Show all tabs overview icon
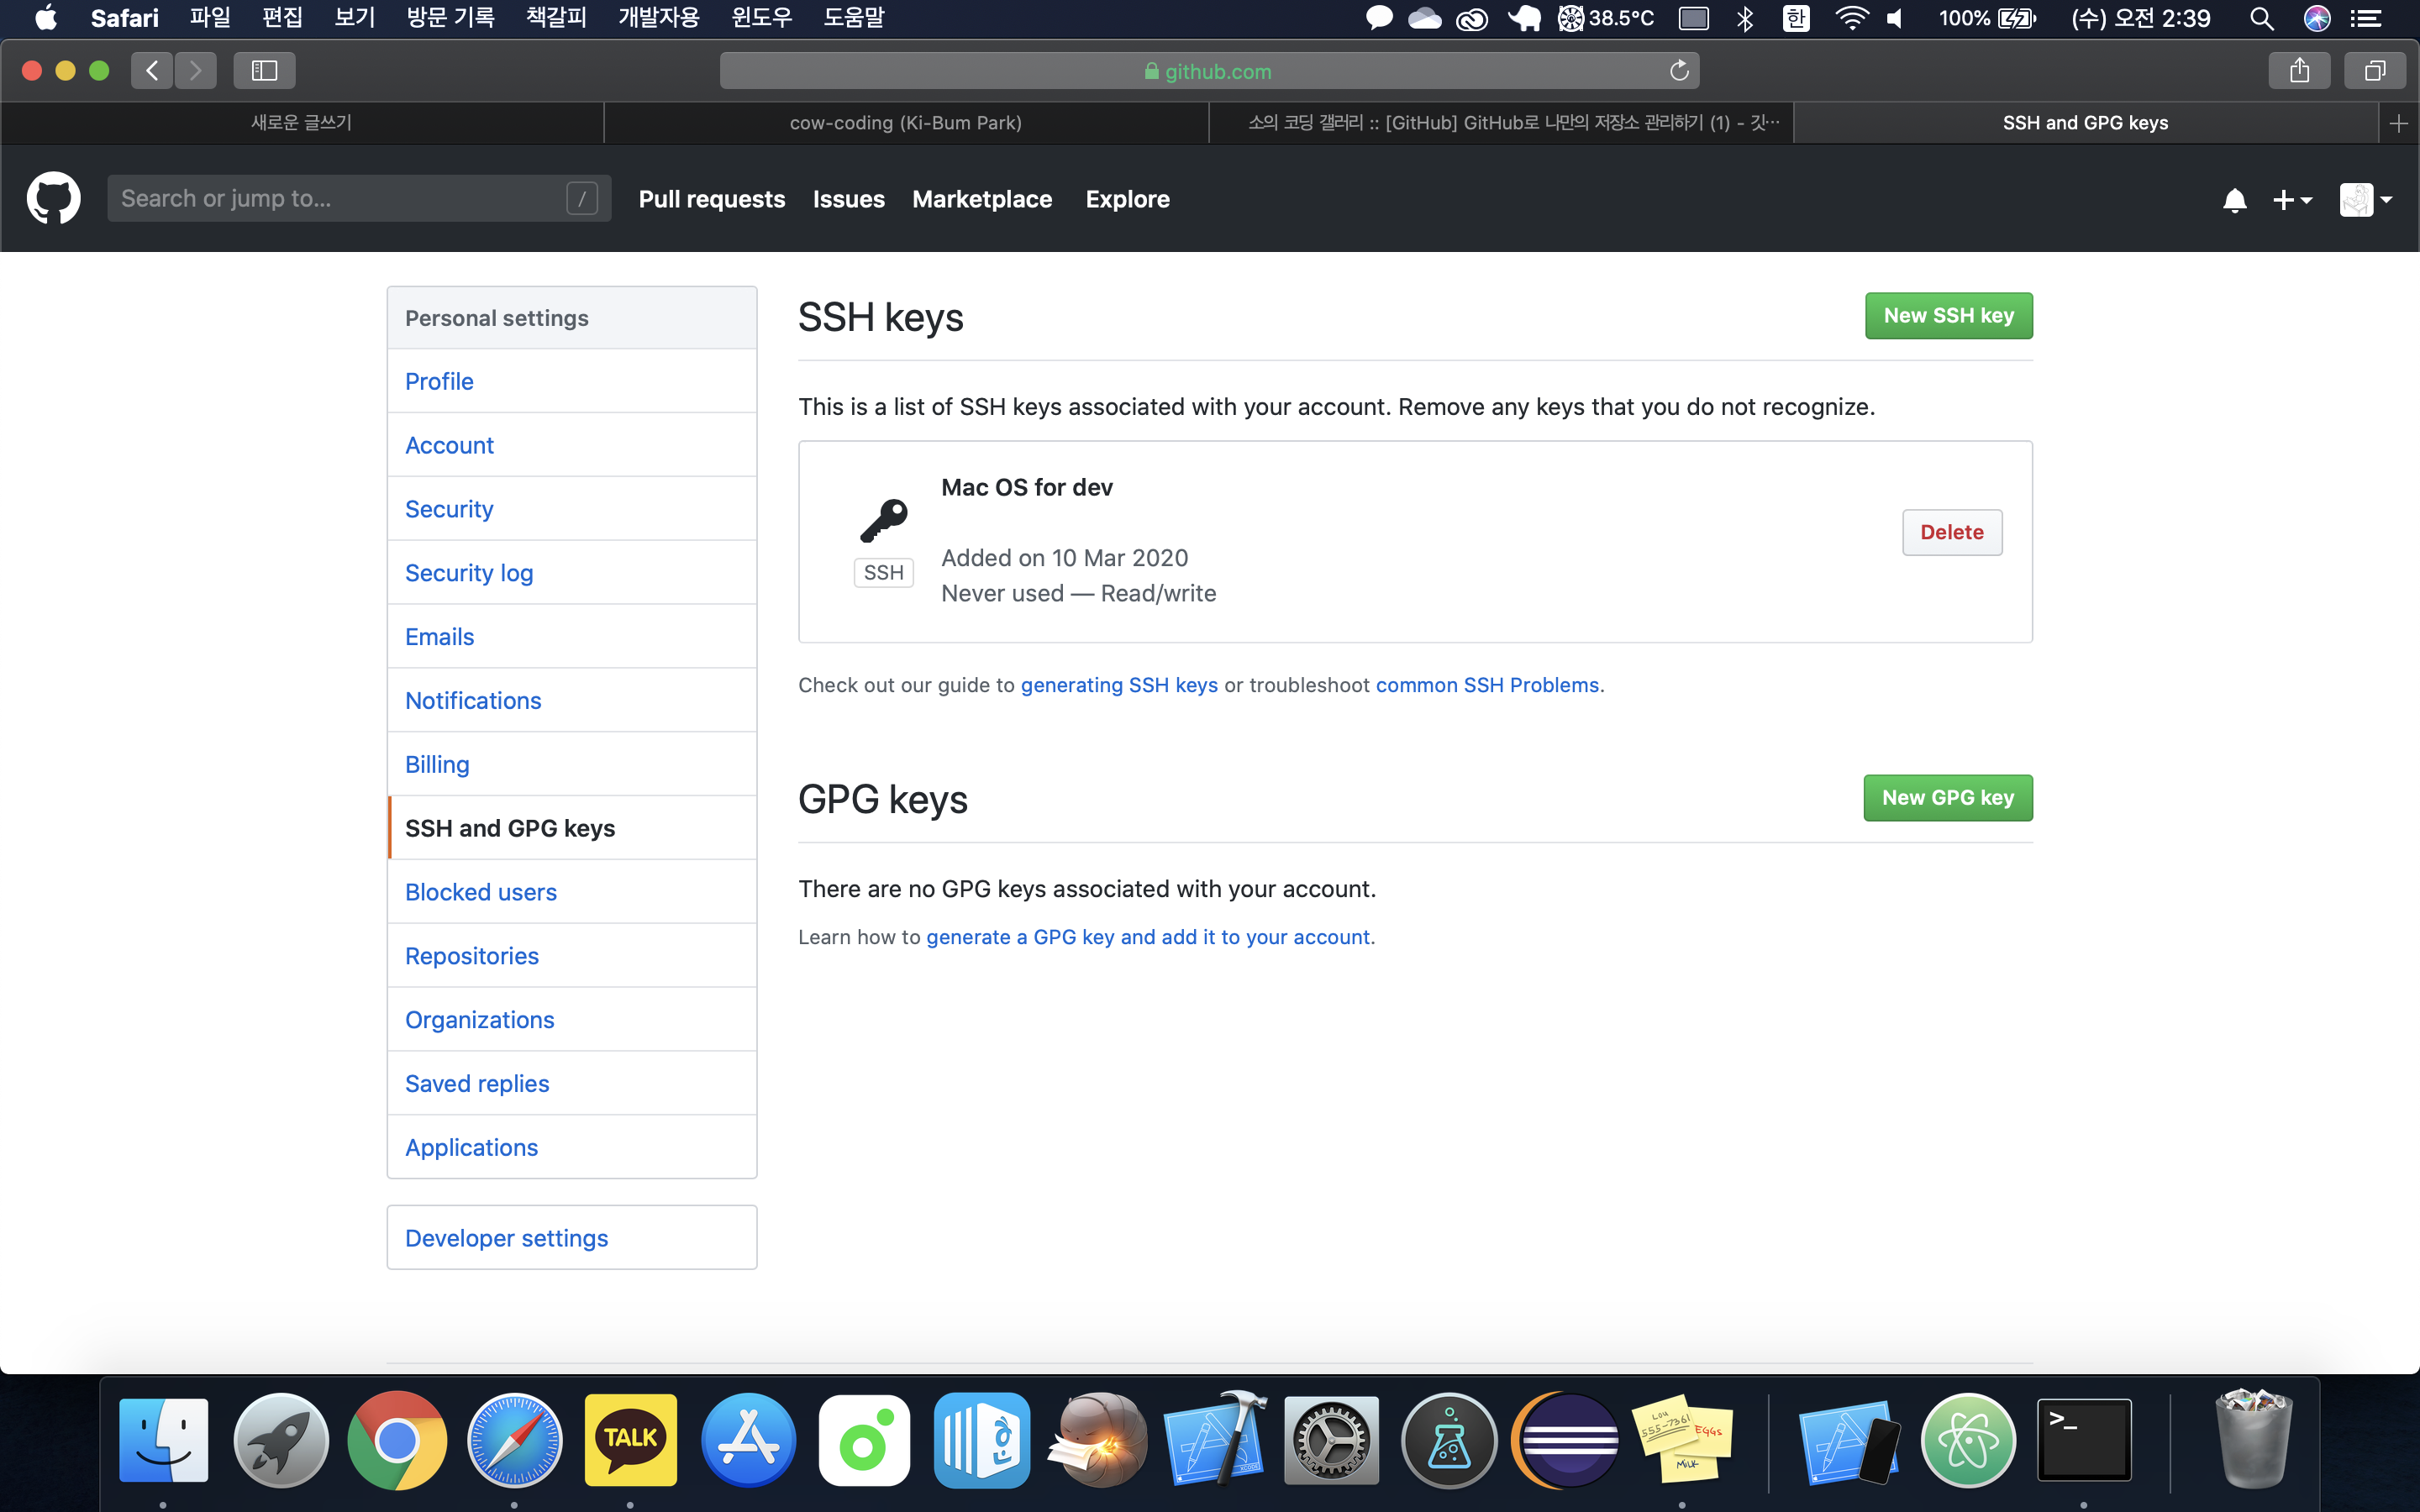The width and height of the screenshot is (2420, 1512). click(x=2374, y=71)
